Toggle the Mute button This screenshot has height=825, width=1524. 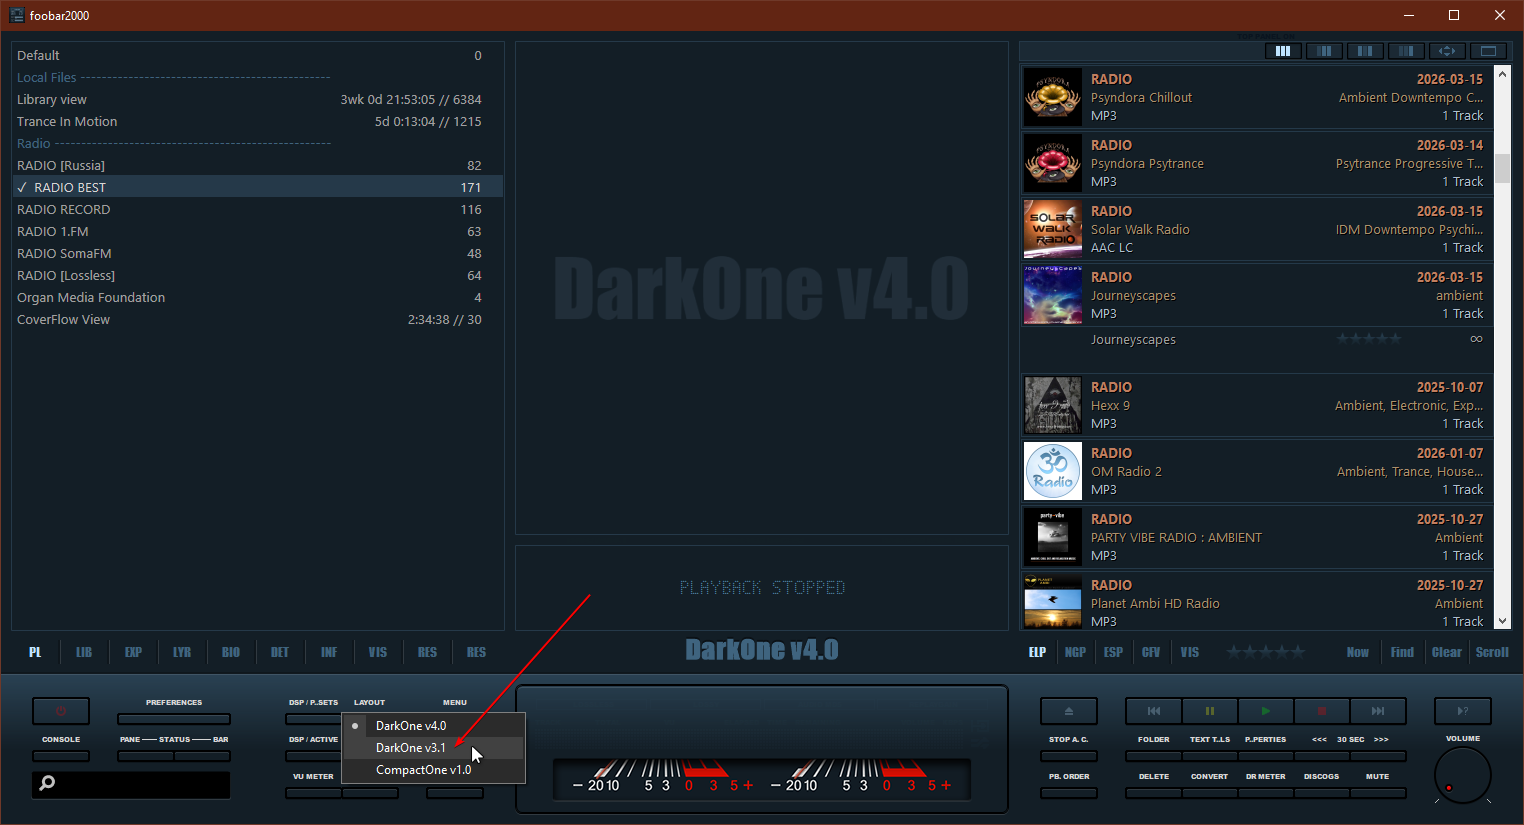coord(1377,793)
